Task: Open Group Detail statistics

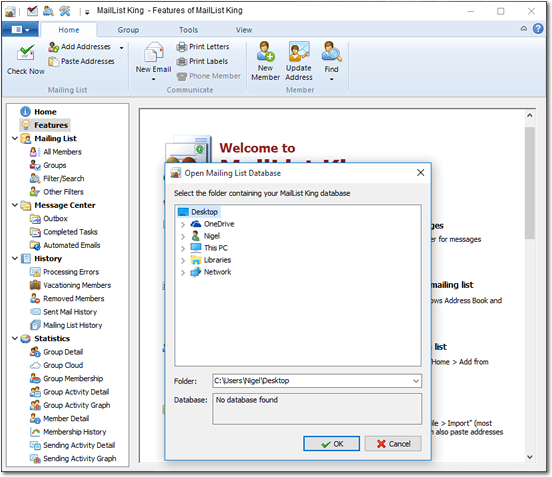Action: pyautogui.click(x=63, y=352)
